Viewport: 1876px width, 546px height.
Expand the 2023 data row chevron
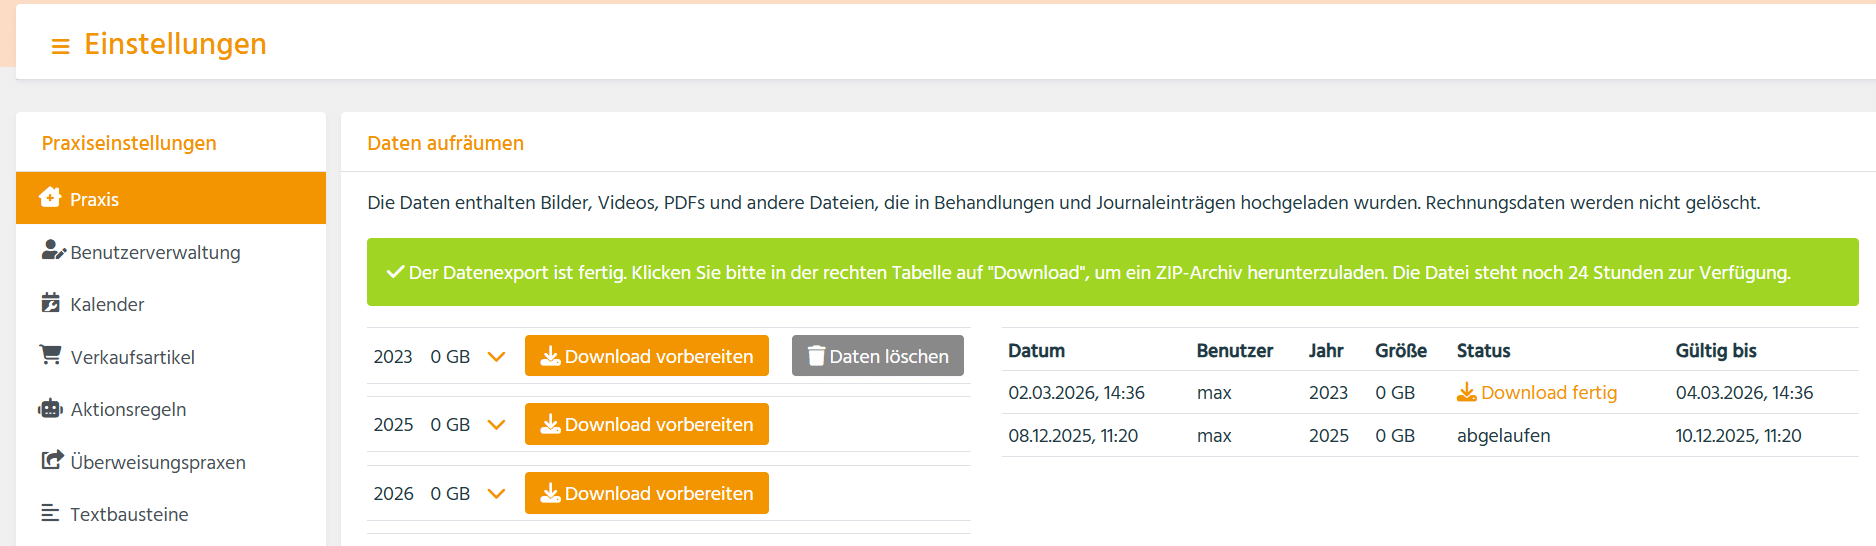point(496,357)
